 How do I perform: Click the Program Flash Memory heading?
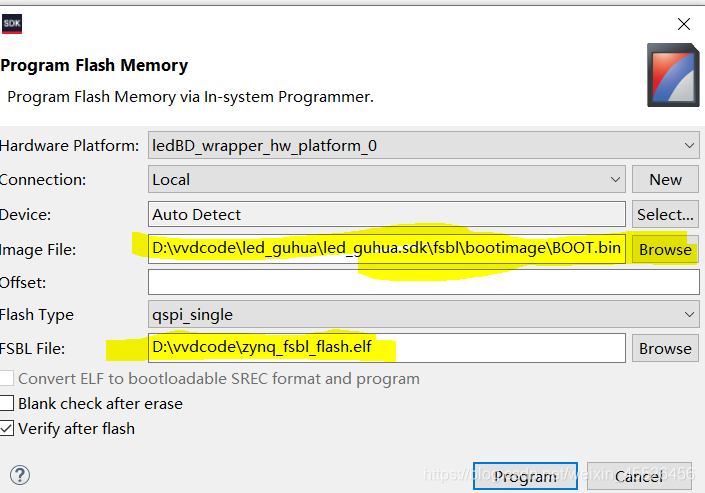point(94,65)
